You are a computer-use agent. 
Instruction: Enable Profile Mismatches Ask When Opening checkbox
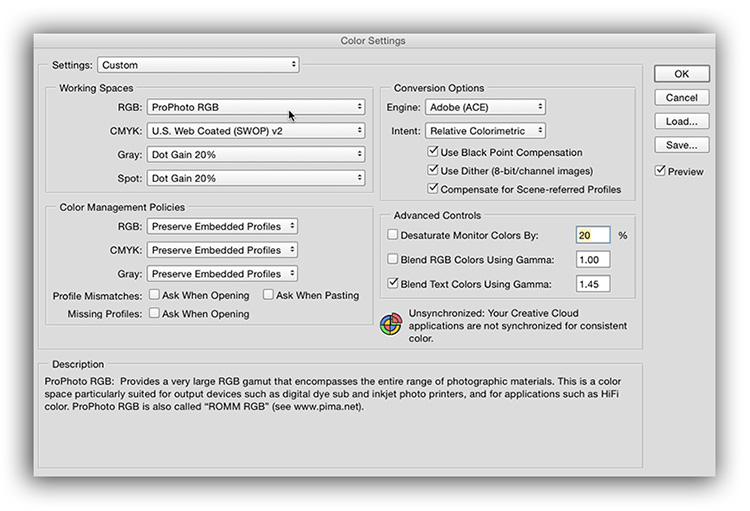click(x=154, y=295)
